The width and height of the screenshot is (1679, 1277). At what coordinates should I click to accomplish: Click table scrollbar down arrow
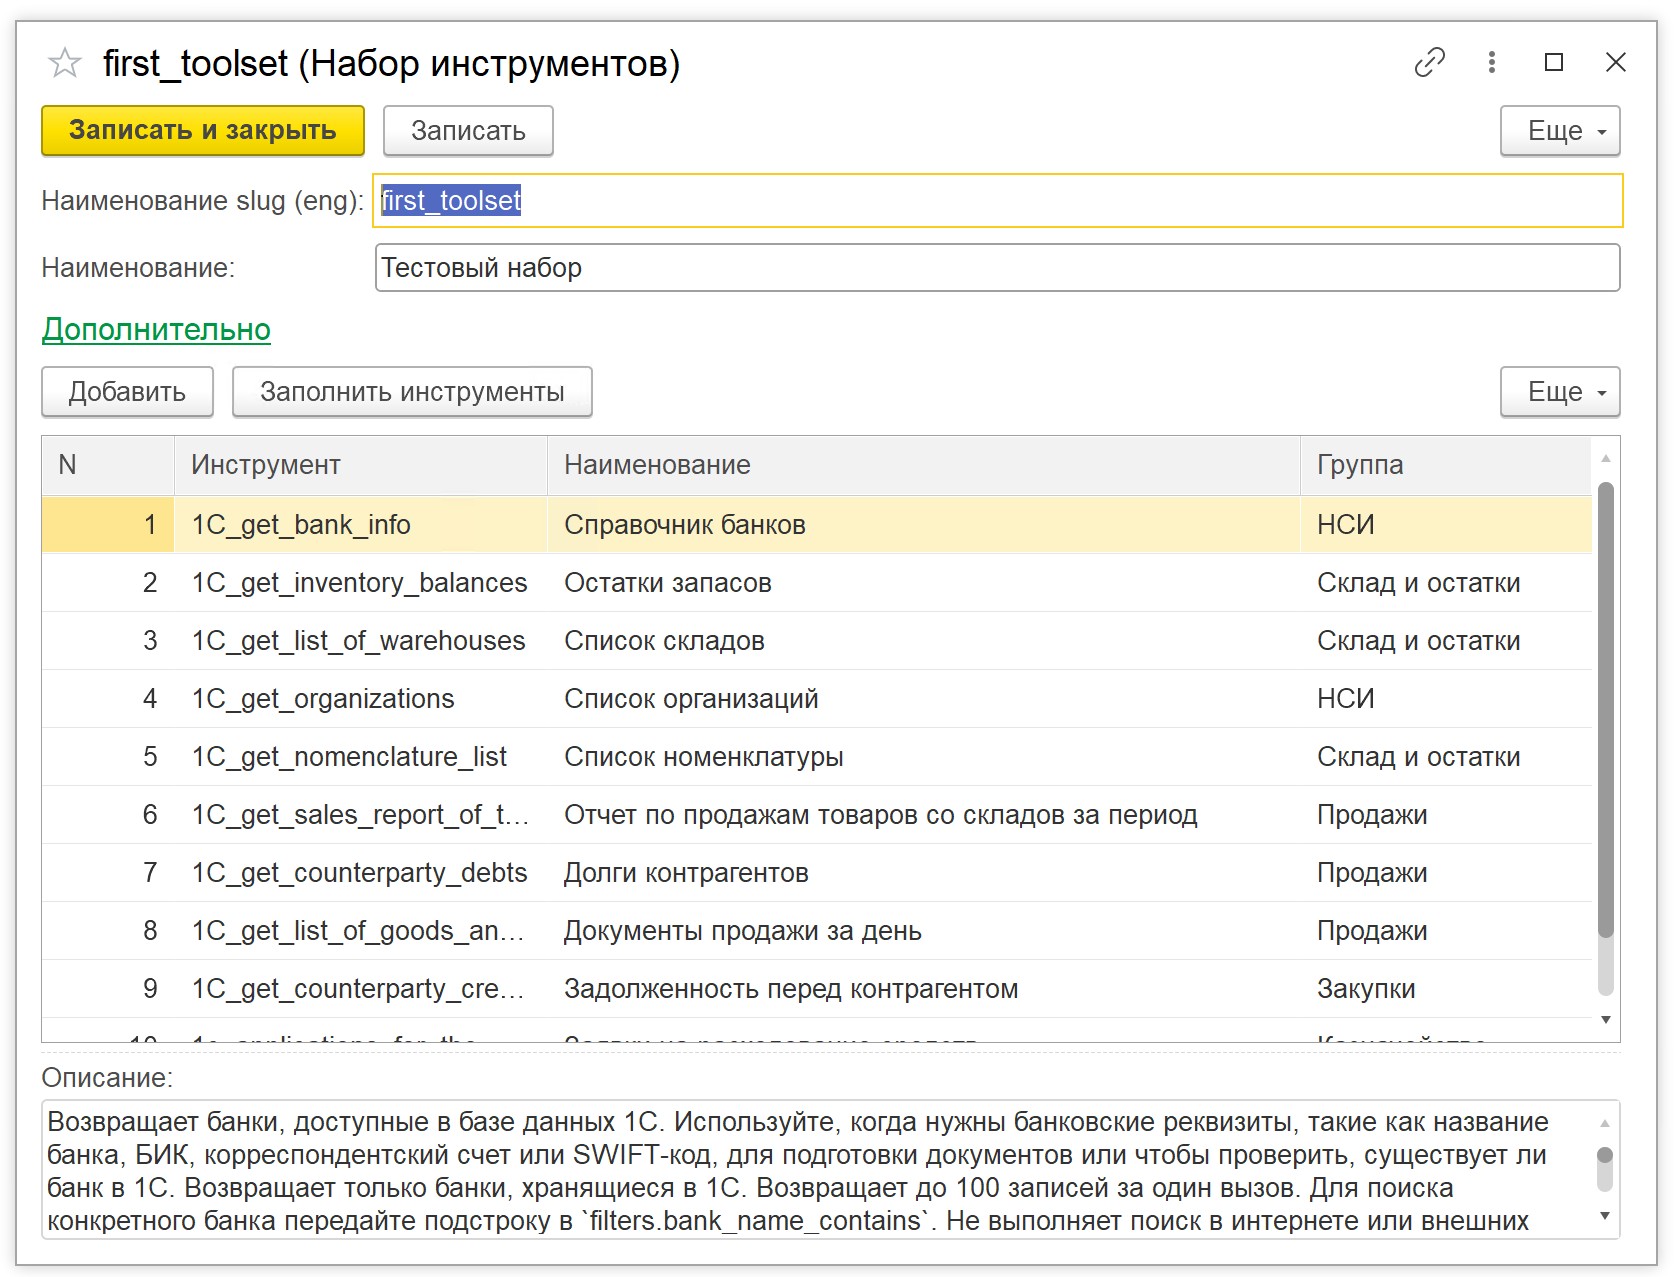tap(1605, 1019)
